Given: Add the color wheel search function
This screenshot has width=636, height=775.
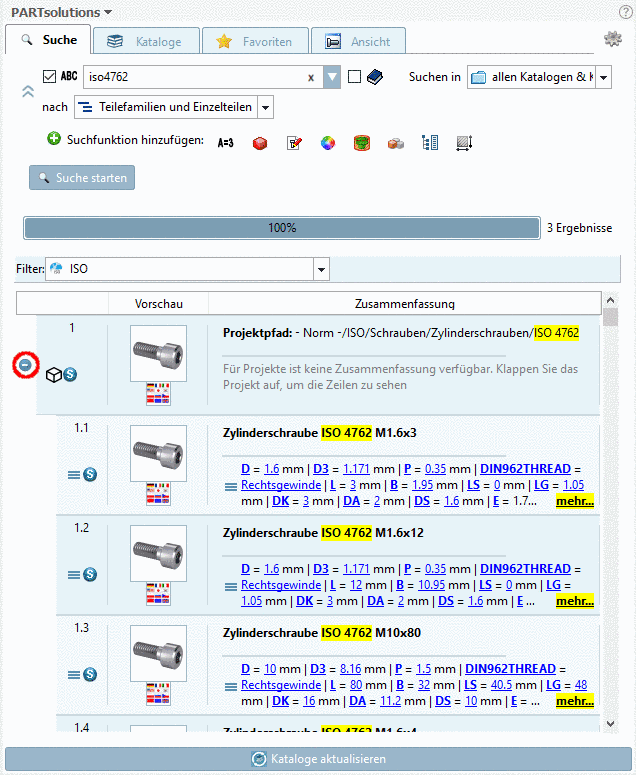Looking at the screenshot, I should pyautogui.click(x=327, y=143).
